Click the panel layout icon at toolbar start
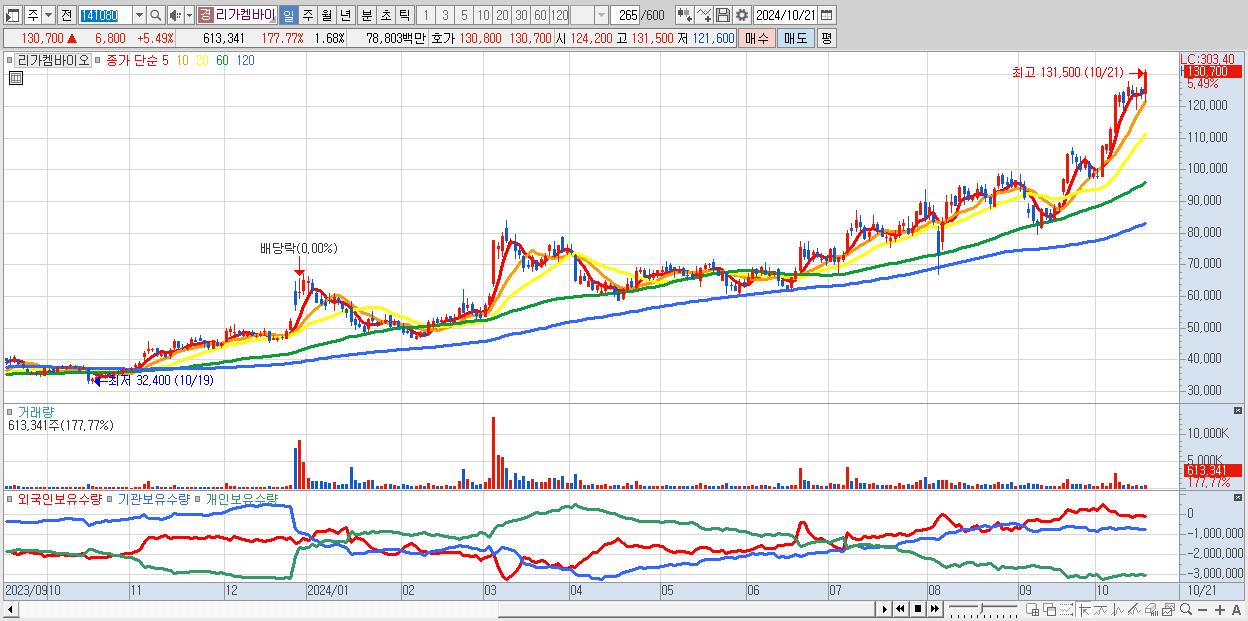This screenshot has height=621, width=1248. (x=12, y=16)
